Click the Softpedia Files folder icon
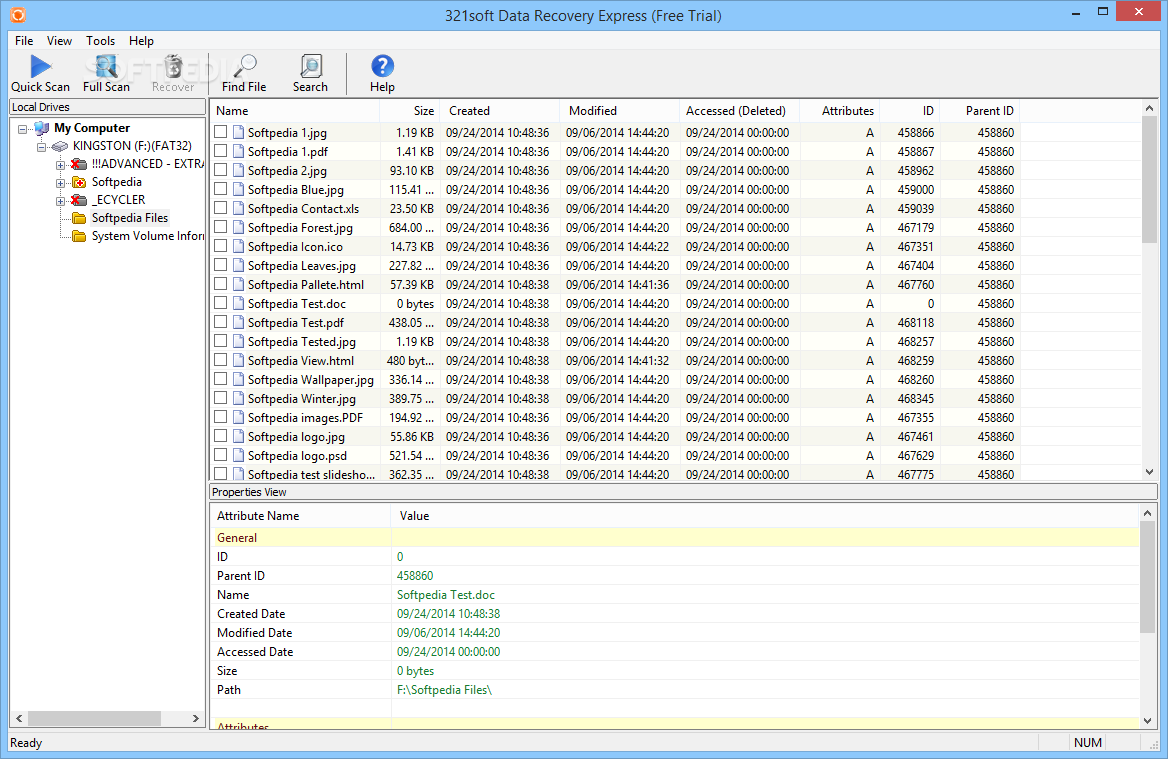Image resolution: width=1168 pixels, height=759 pixels. [x=79, y=218]
